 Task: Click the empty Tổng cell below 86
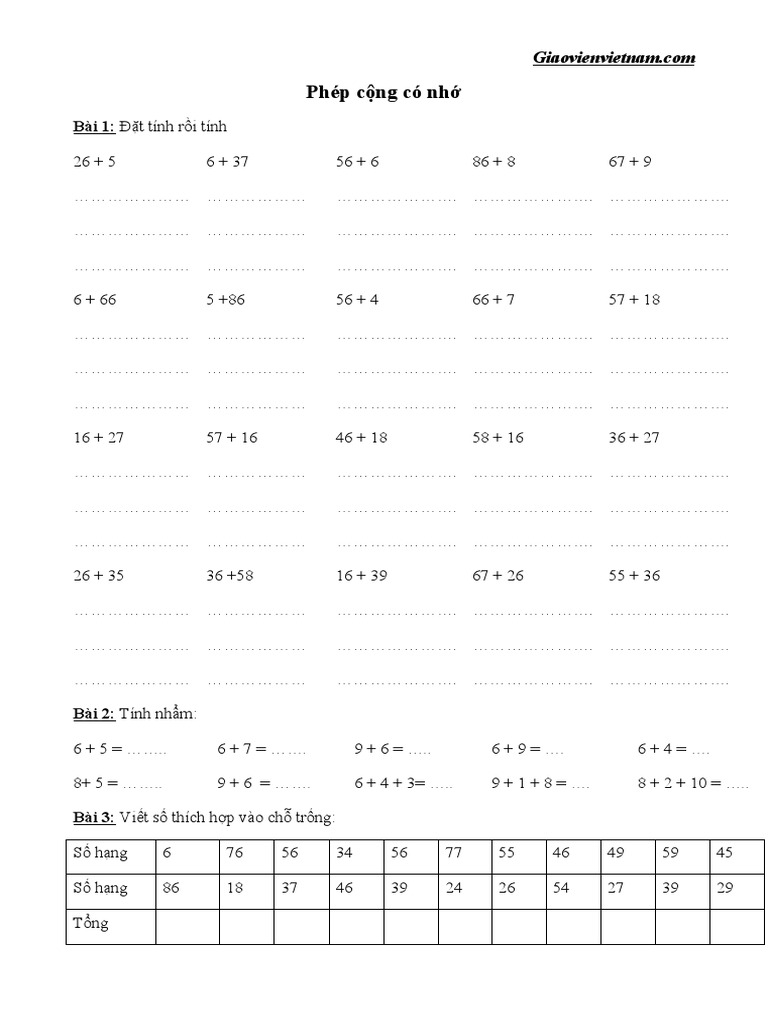point(187,925)
